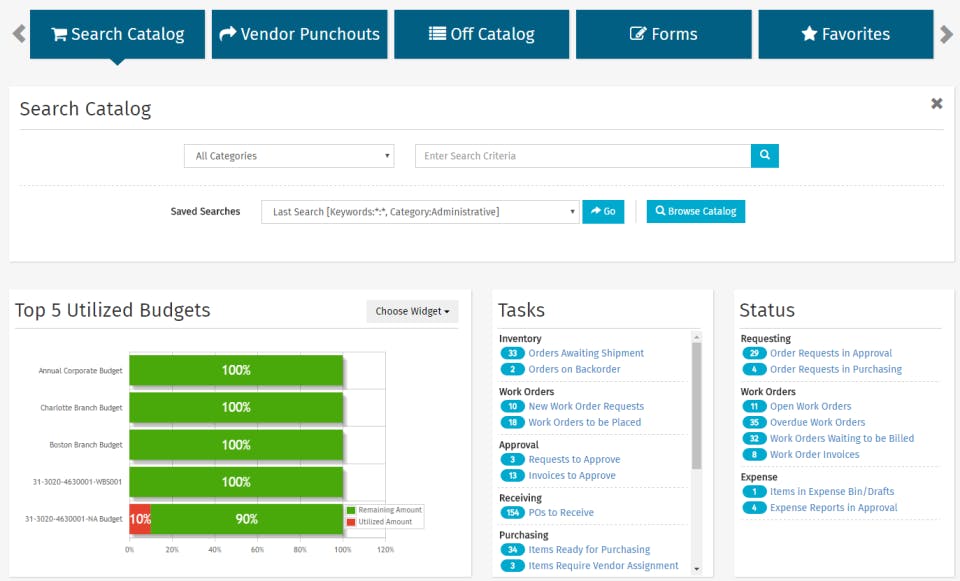Switch to the Vendor Punchouts tab
Screen dimensions: 960x581
point(299,34)
